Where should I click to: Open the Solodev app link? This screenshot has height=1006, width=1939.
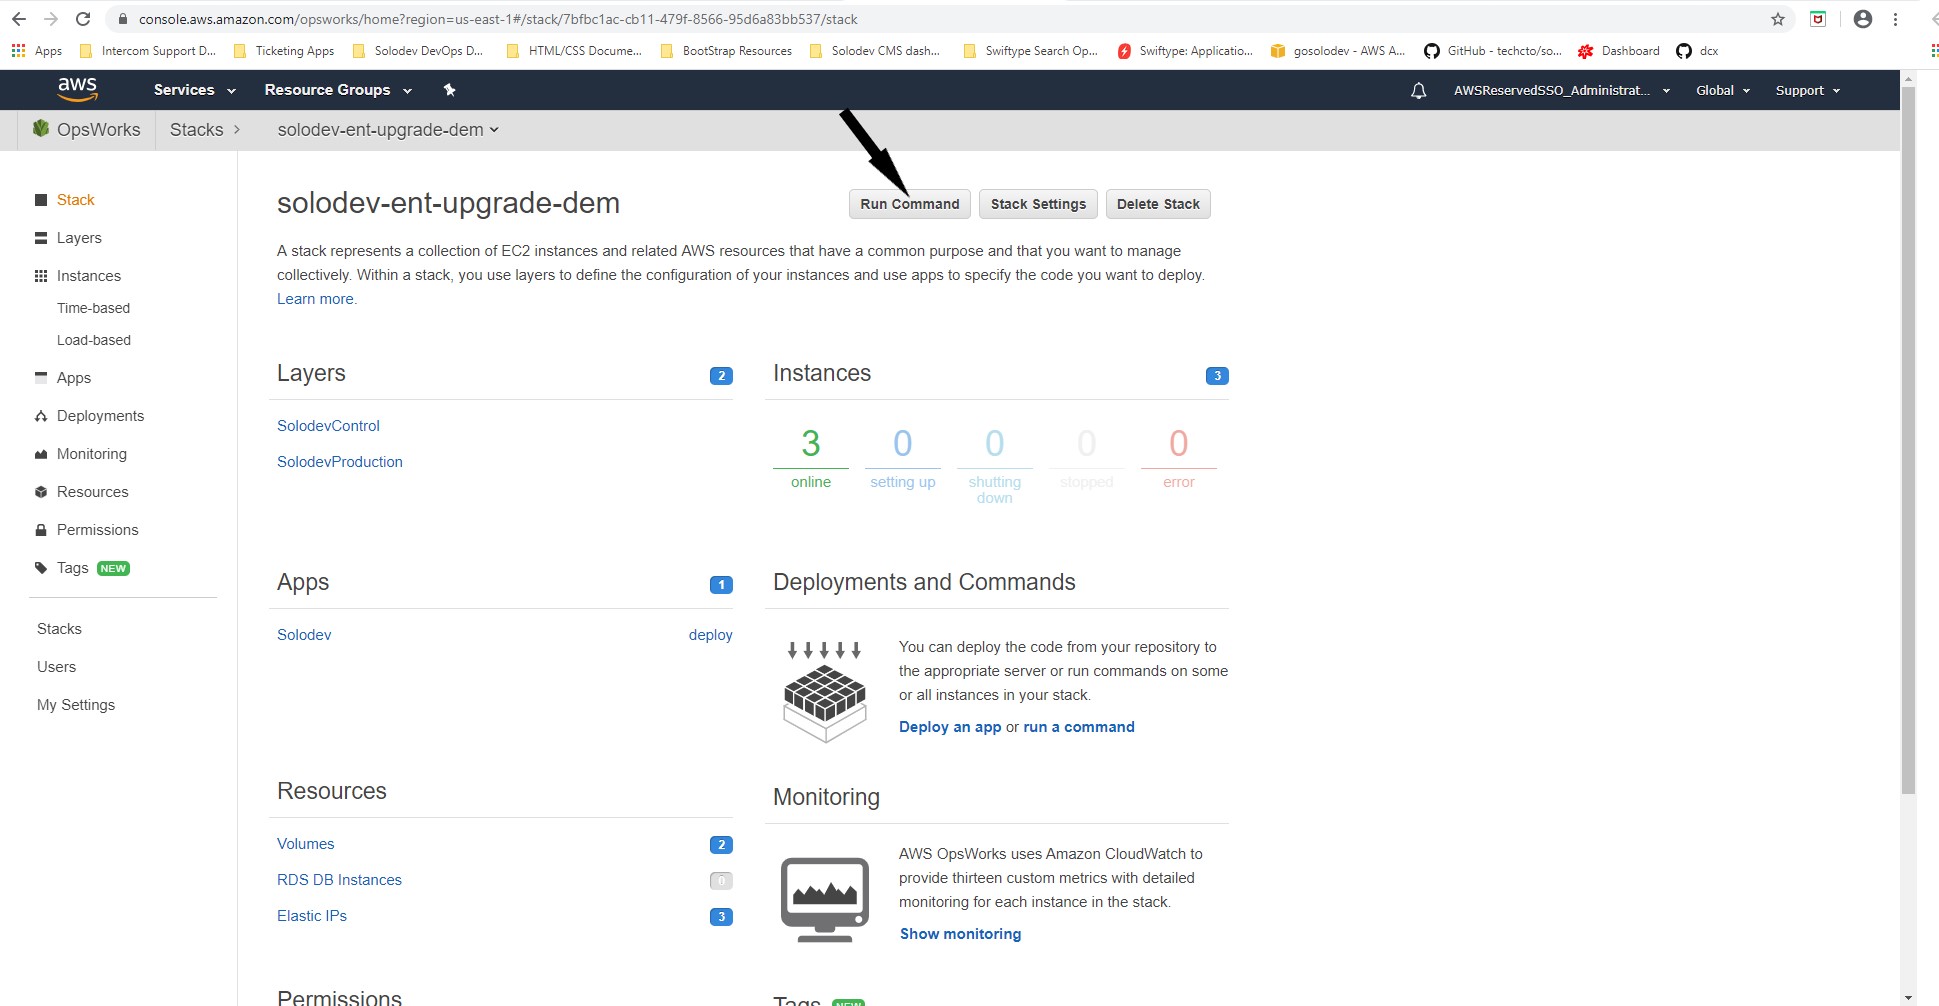tap(304, 635)
